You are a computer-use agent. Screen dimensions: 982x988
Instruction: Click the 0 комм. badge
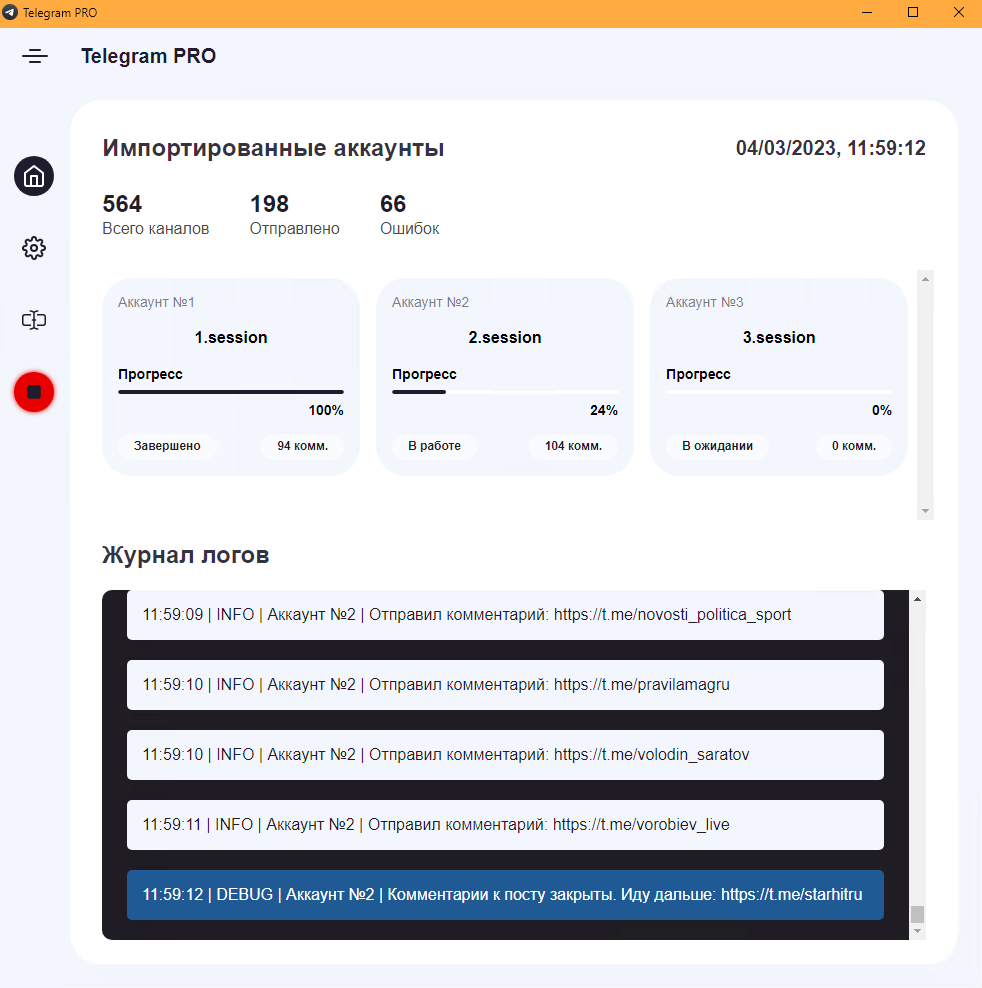click(x=854, y=445)
